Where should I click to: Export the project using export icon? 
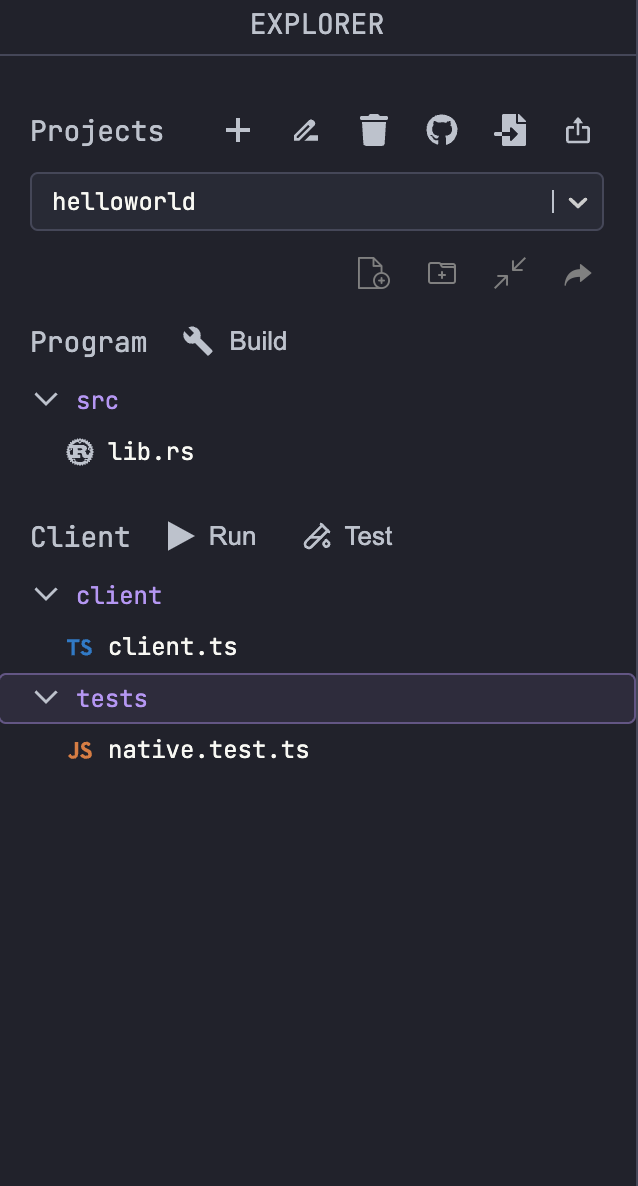(578, 131)
